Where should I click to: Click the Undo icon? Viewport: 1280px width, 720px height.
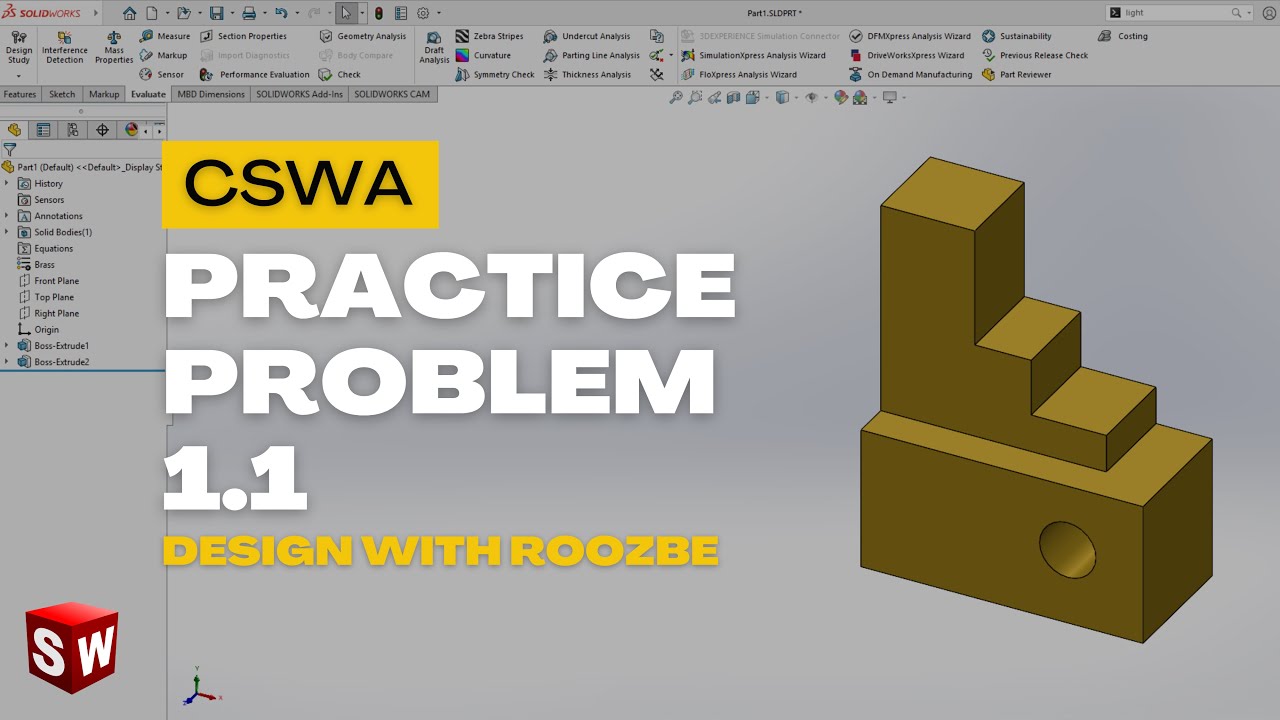tap(281, 13)
